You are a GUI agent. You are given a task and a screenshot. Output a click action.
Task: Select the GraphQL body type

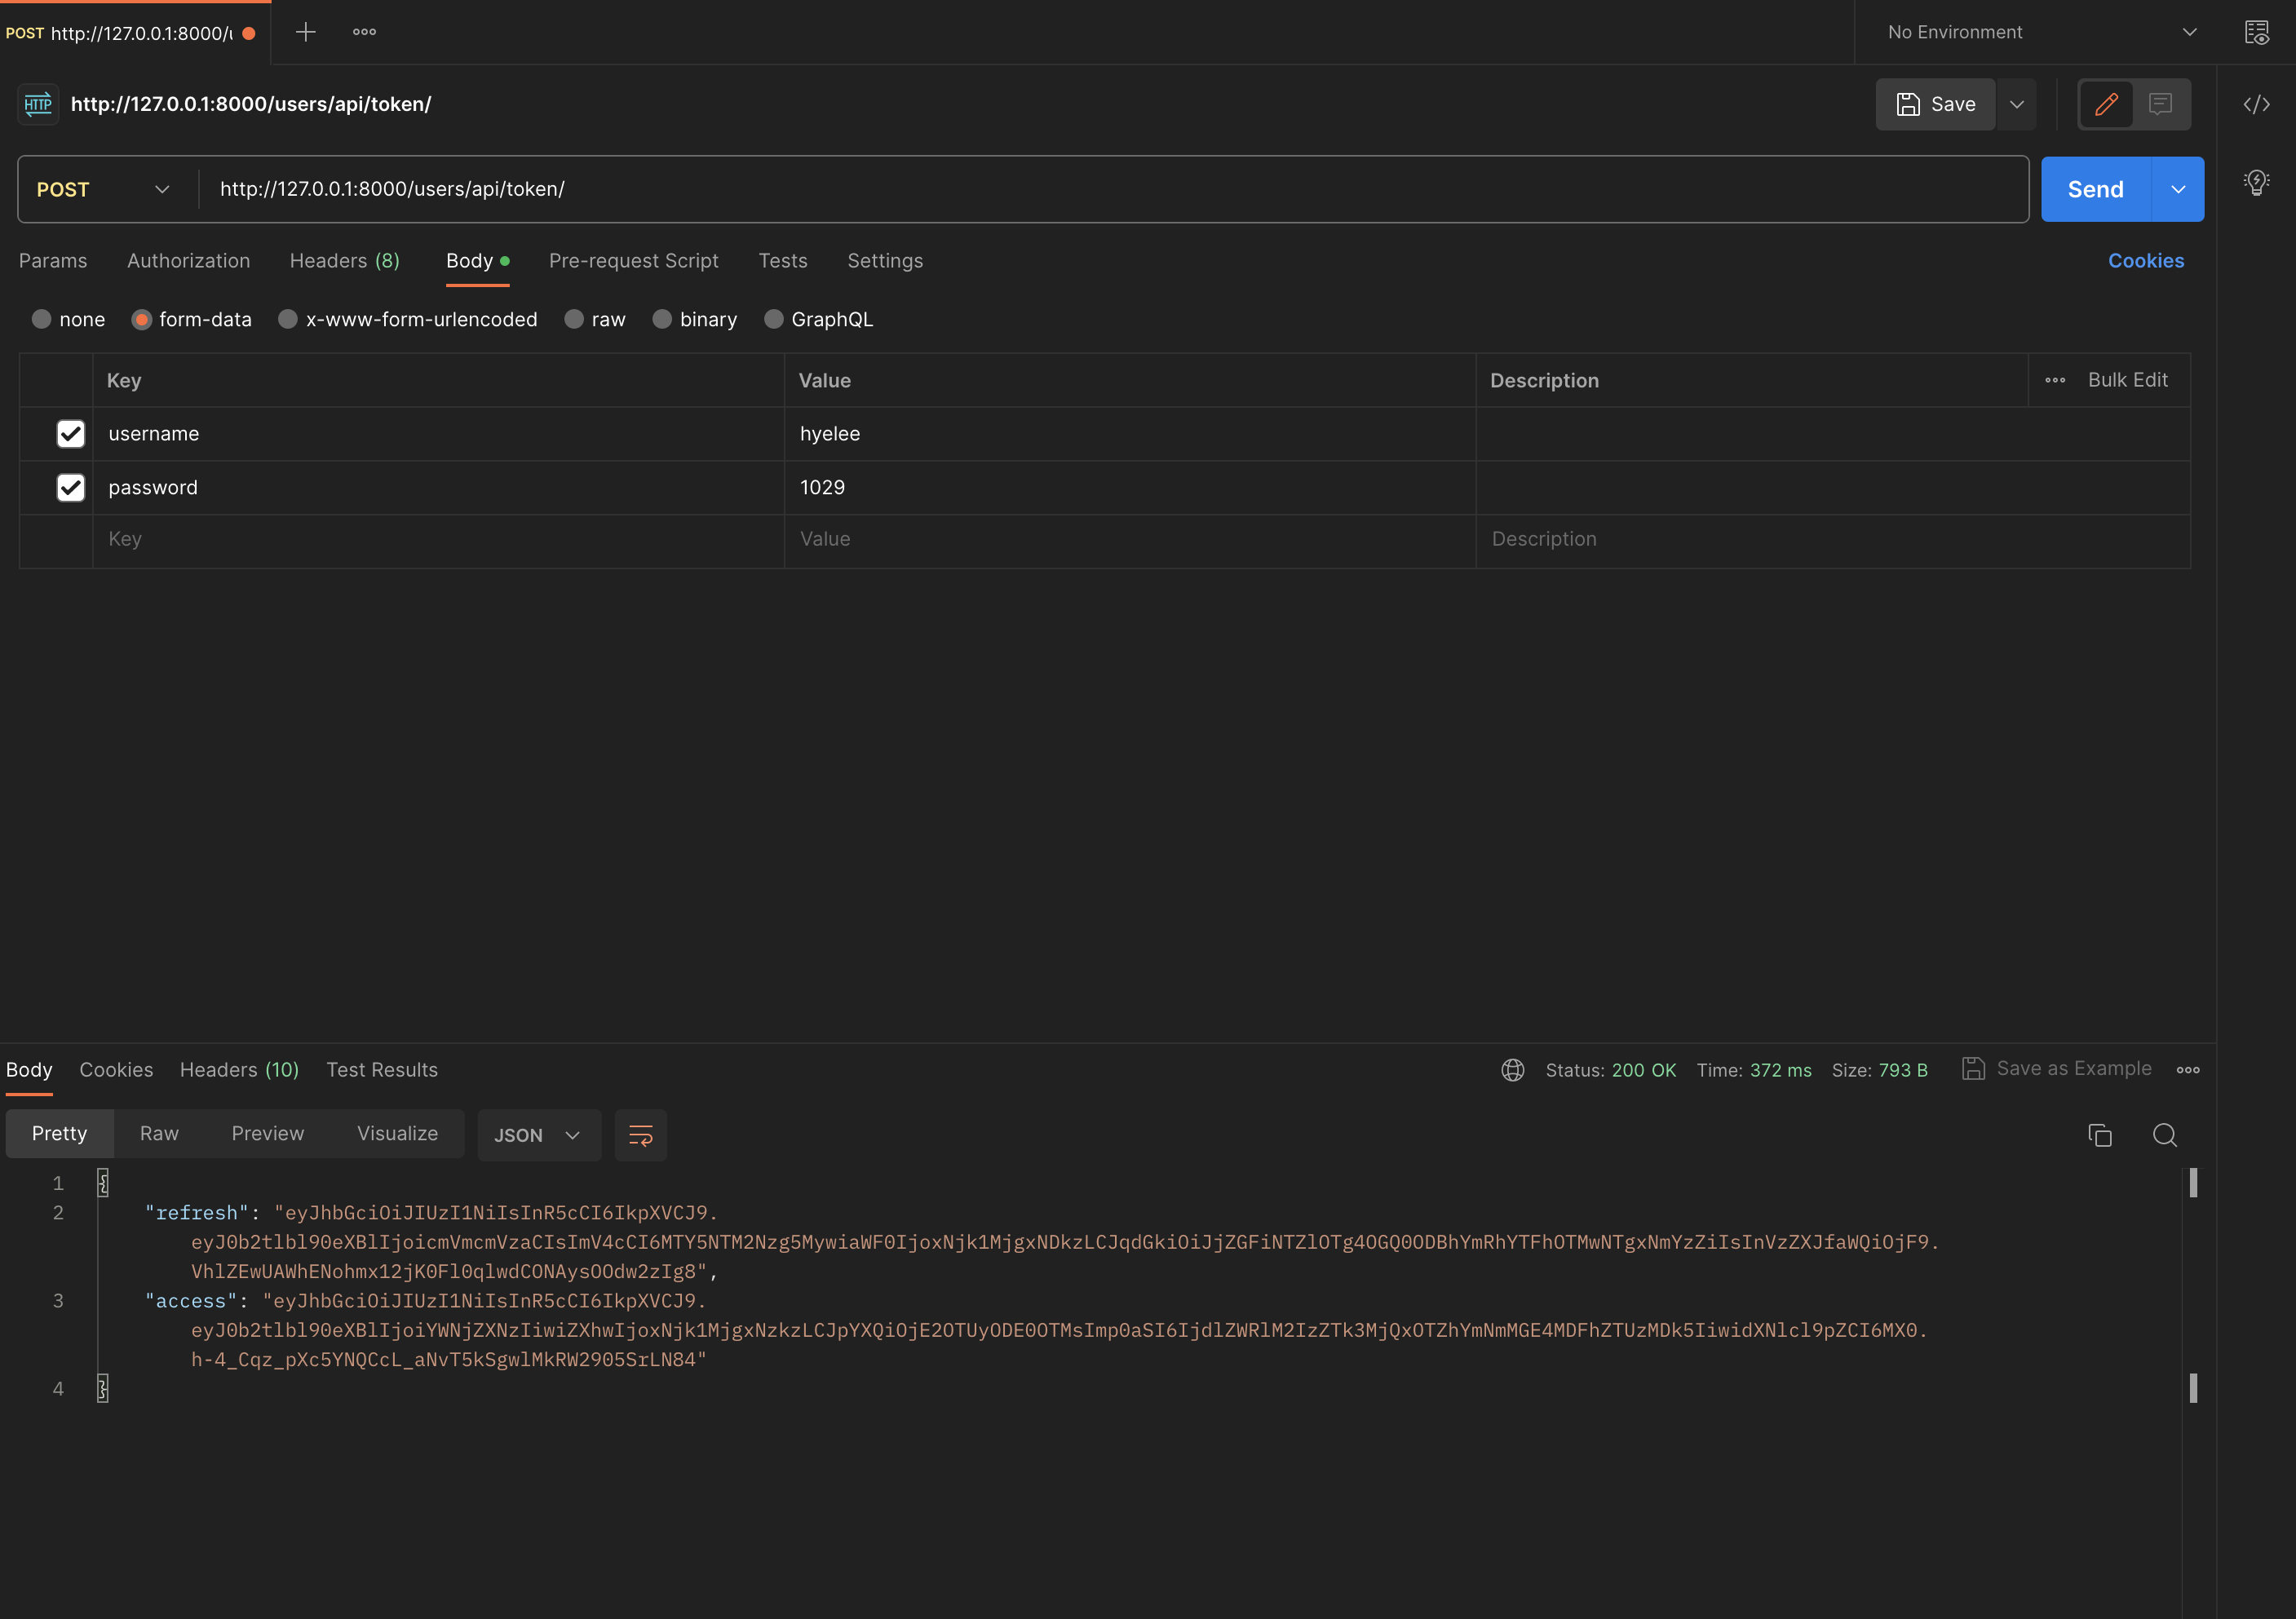coord(773,319)
